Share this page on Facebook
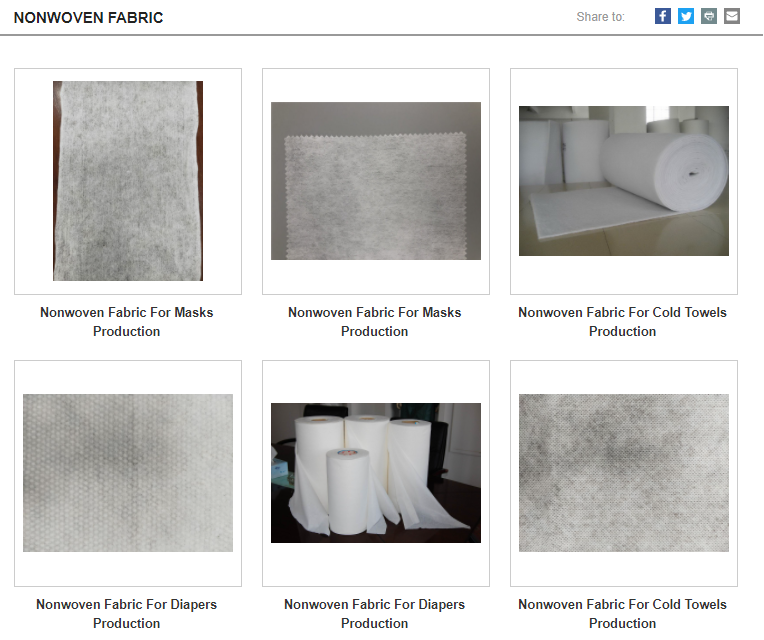The height and width of the screenshot is (640, 764). (x=663, y=16)
